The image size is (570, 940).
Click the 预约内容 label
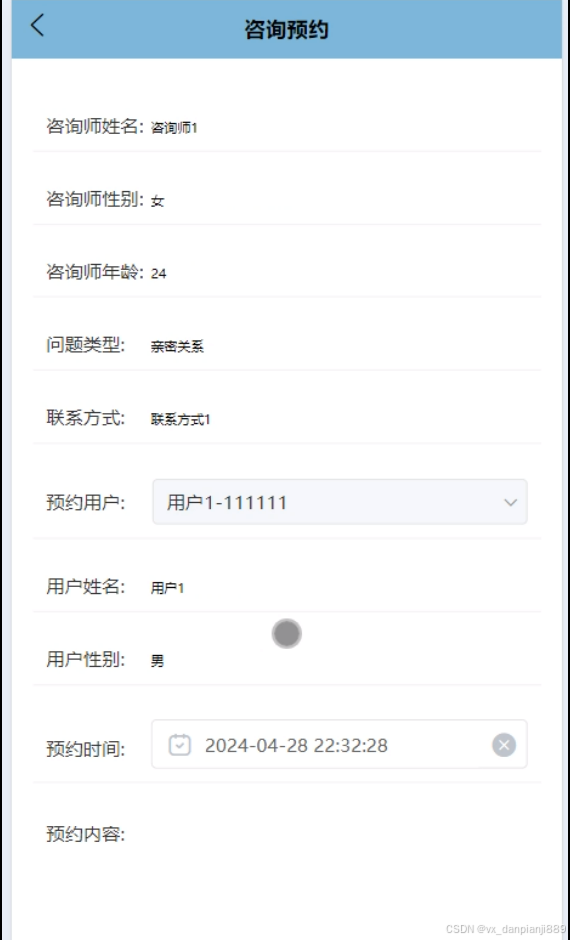pyautogui.click(x=86, y=834)
